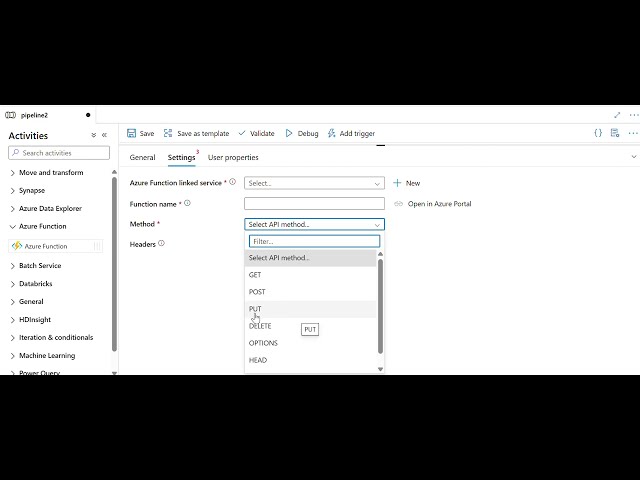Choose HEAD from method list
This screenshot has width=640, height=480.
pos(310,360)
